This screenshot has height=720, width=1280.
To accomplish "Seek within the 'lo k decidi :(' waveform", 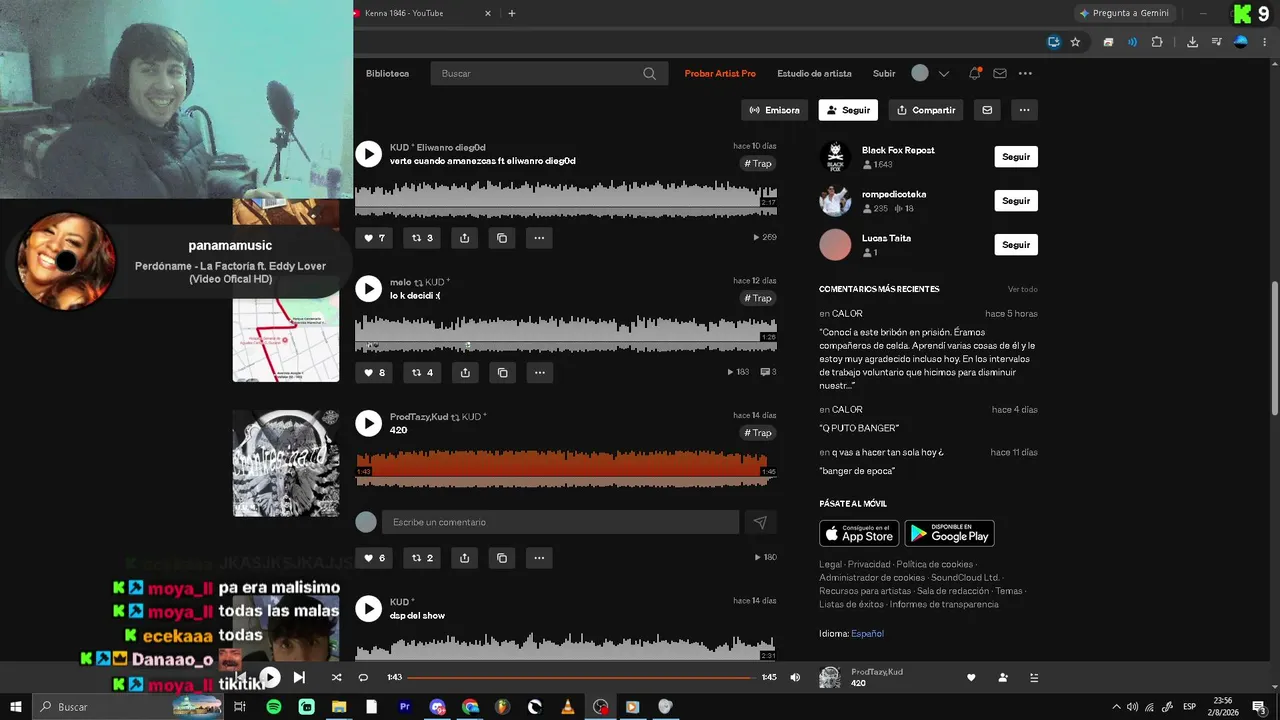I will click(566, 333).
